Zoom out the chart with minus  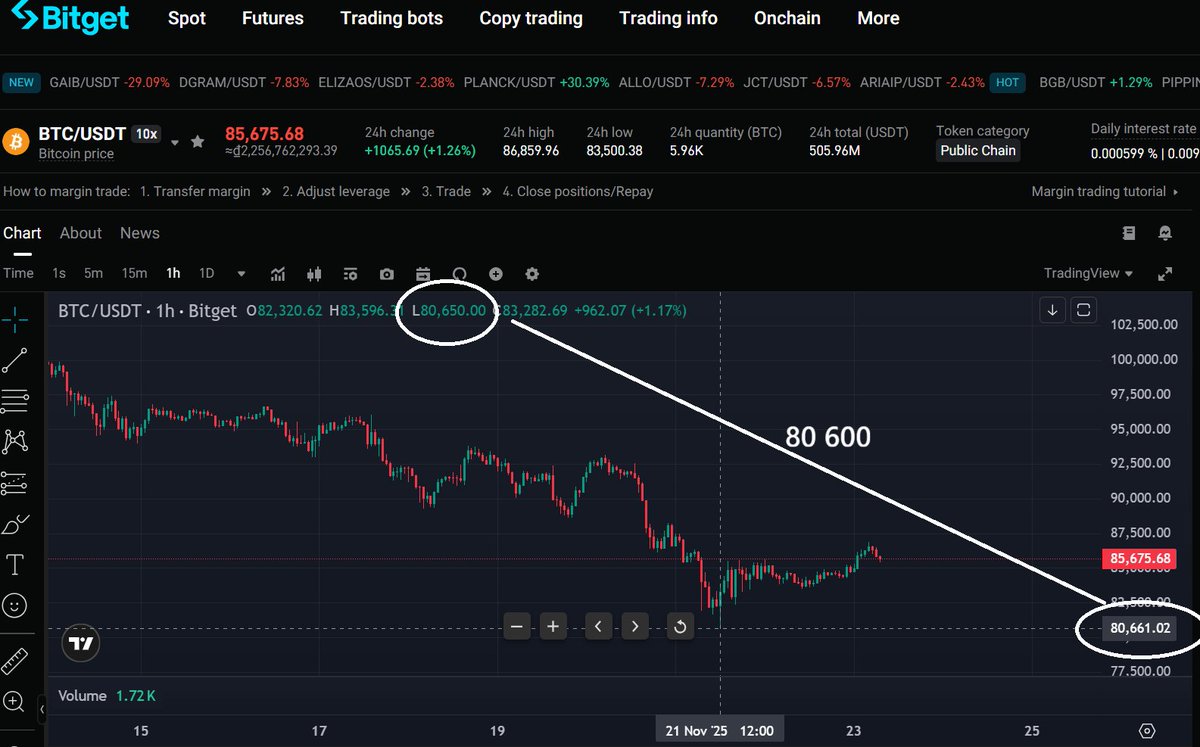tap(517, 627)
